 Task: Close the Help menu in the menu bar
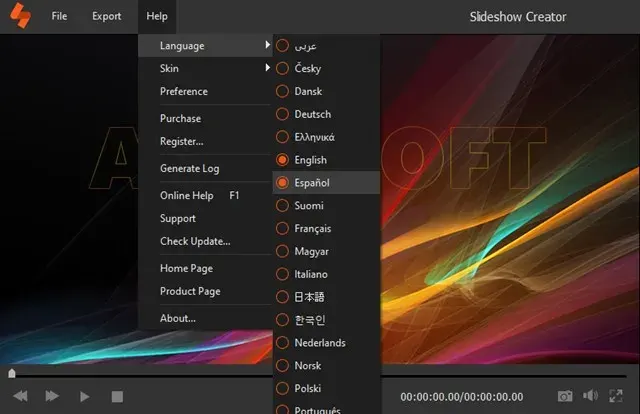click(157, 16)
